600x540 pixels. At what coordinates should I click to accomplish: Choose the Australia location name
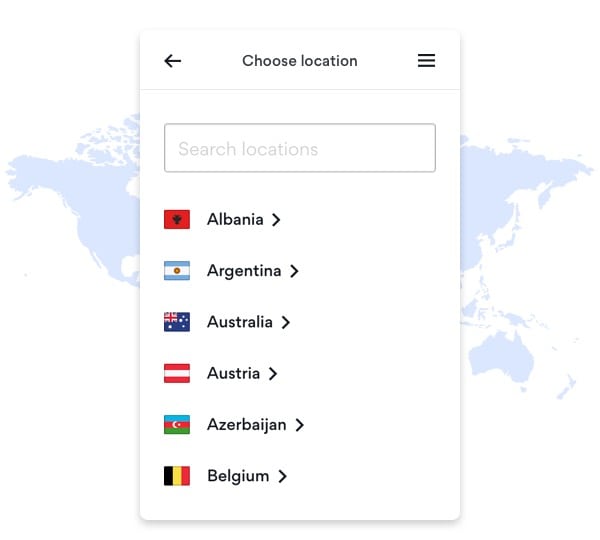pos(240,322)
